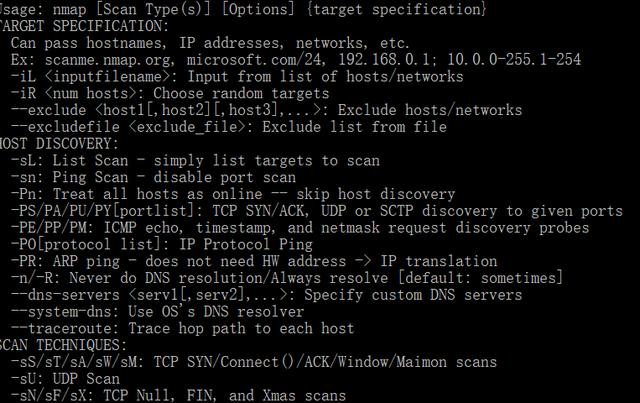
Task: Click the microsoft.com/24 example
Action: [256, 60]
